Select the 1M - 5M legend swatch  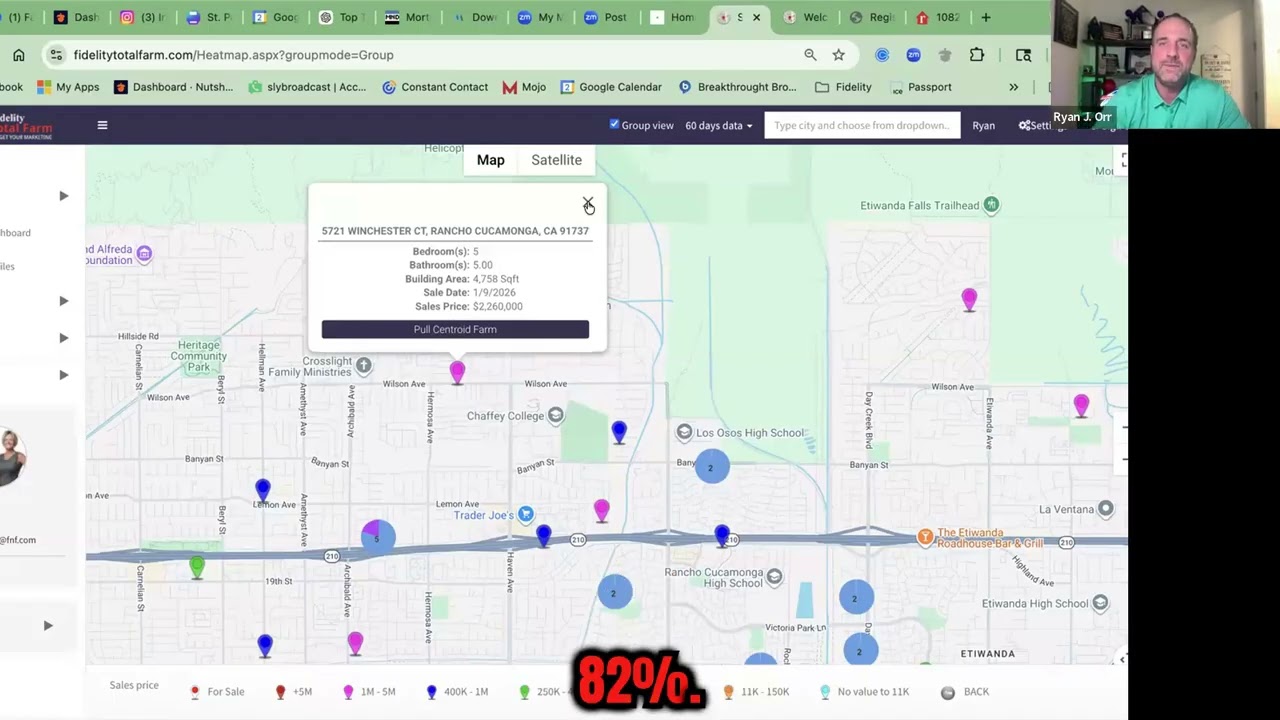348,692
